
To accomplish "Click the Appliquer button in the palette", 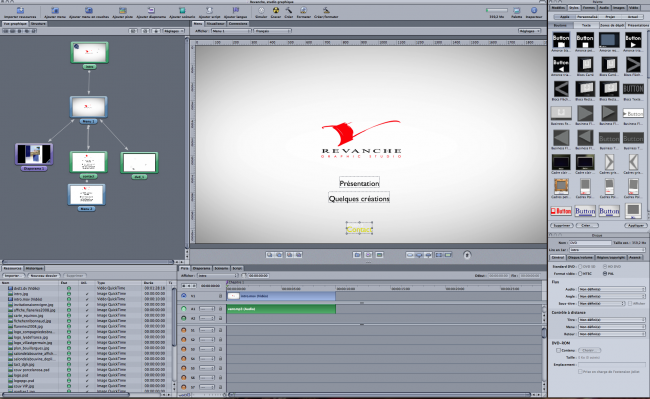I will (635, 225).
